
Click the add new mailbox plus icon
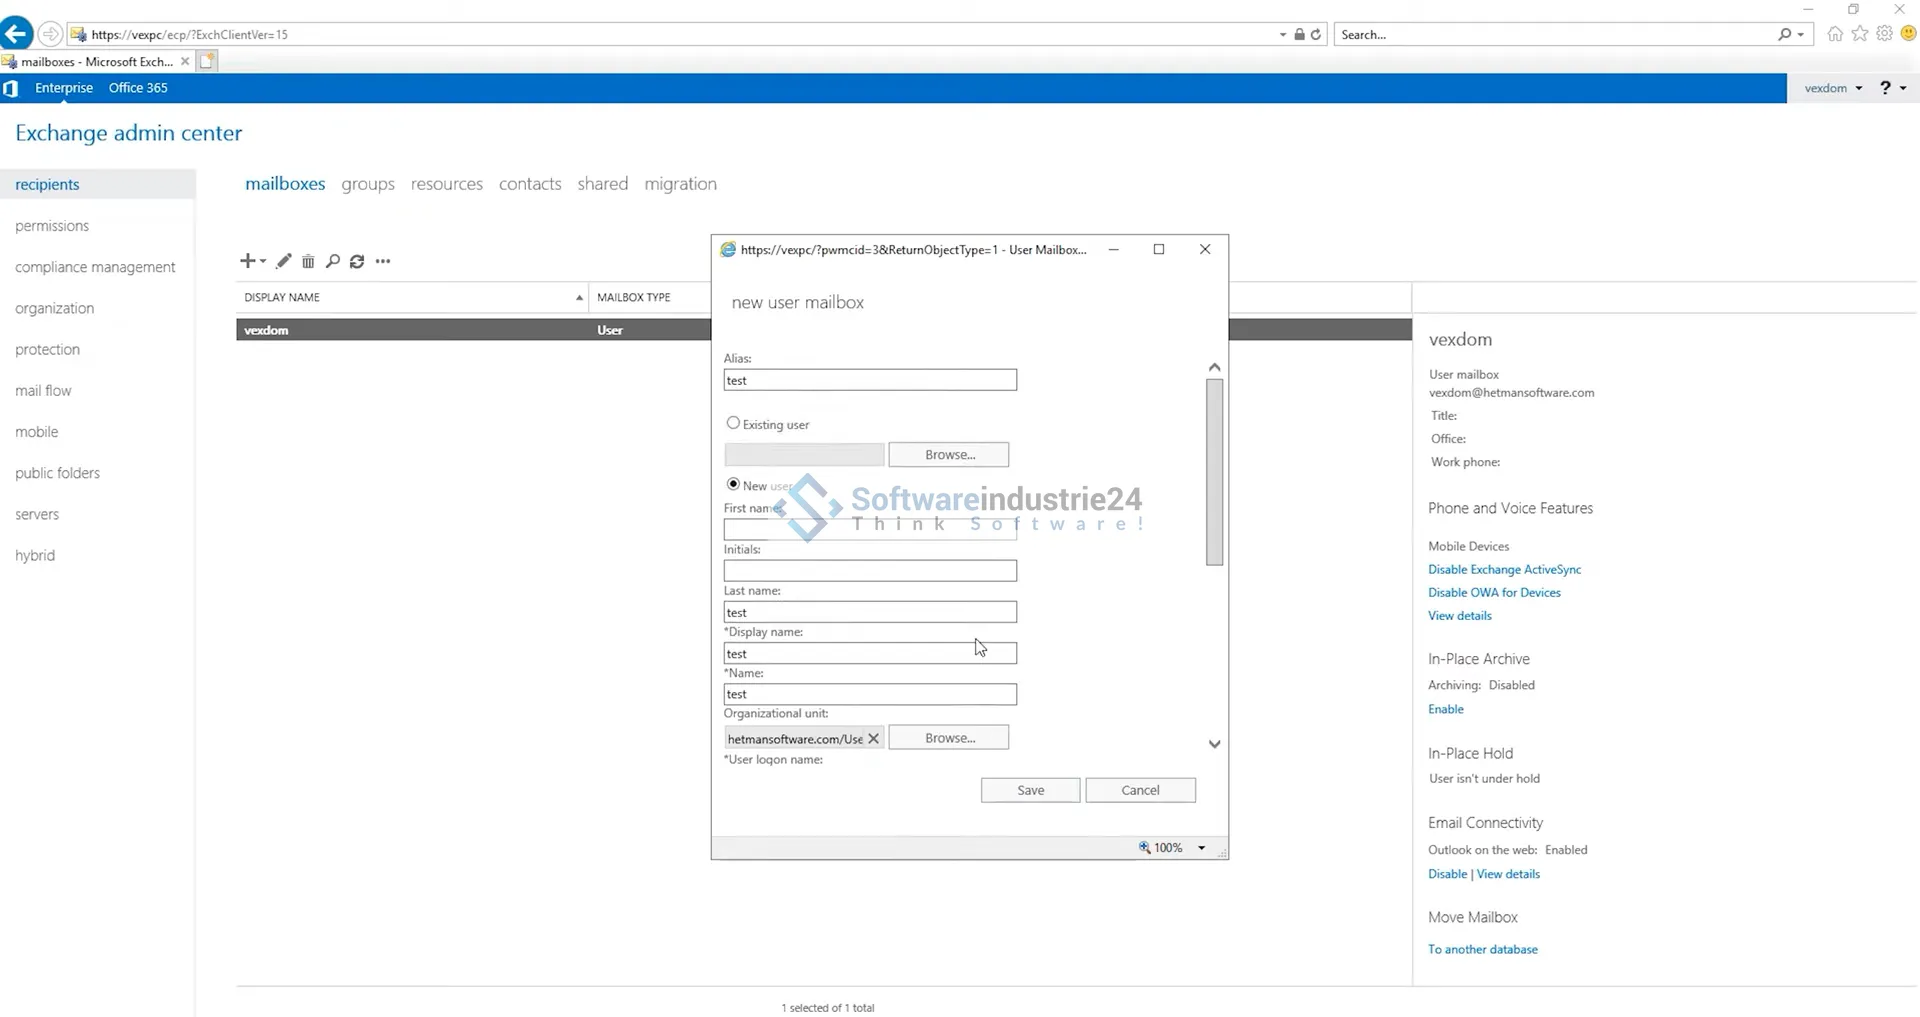coord(247,261)
